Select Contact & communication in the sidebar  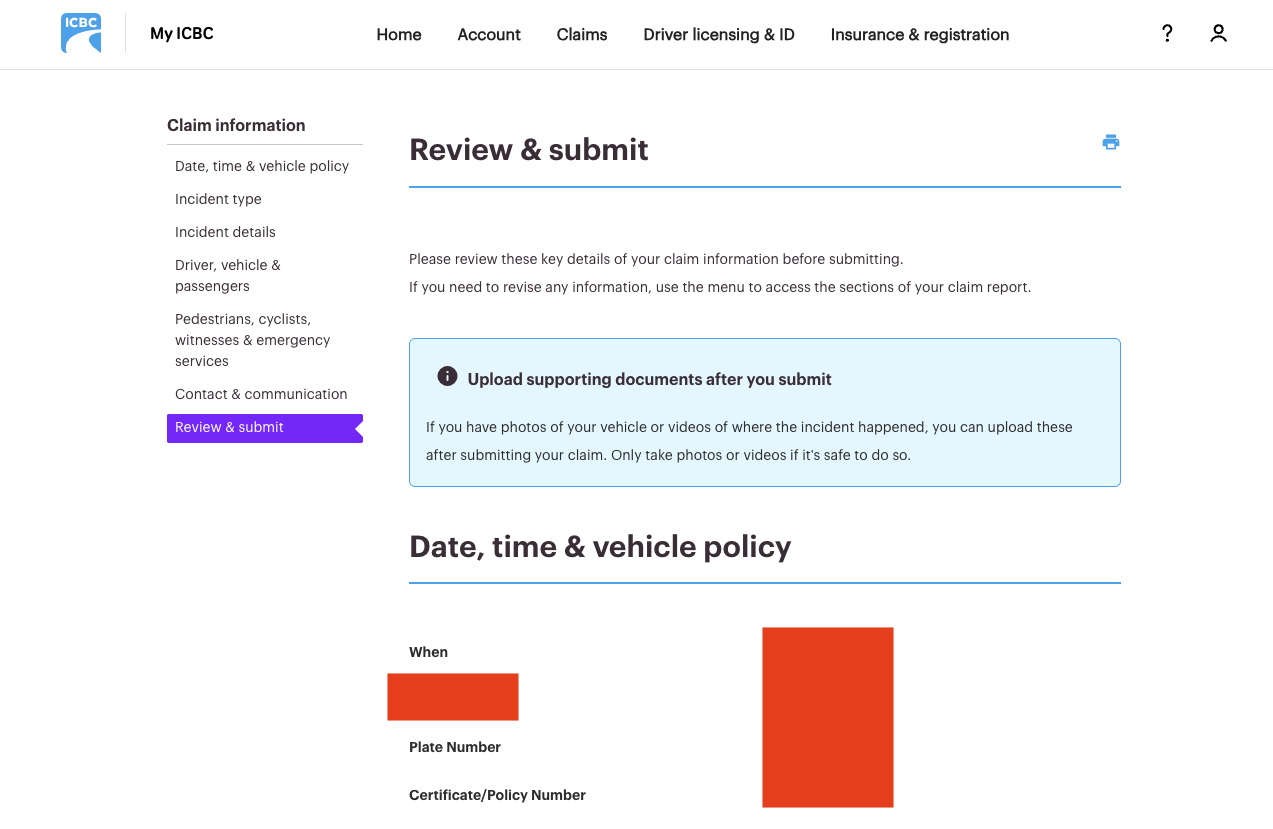[260, 394]
